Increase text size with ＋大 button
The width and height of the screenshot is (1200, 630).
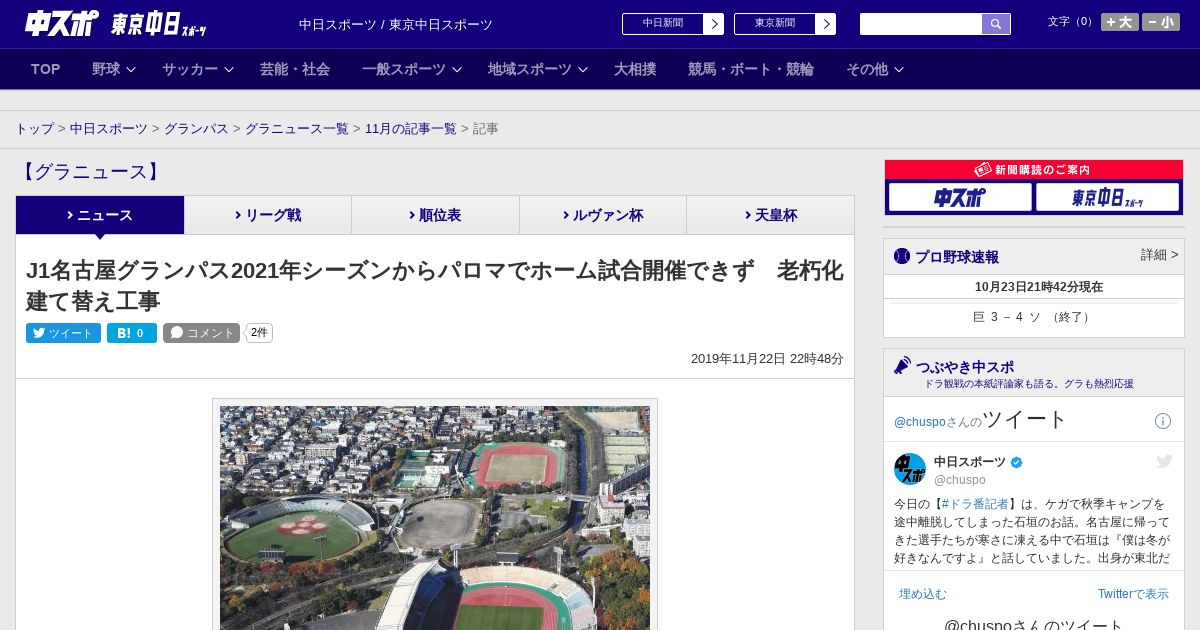[1120, 22]
